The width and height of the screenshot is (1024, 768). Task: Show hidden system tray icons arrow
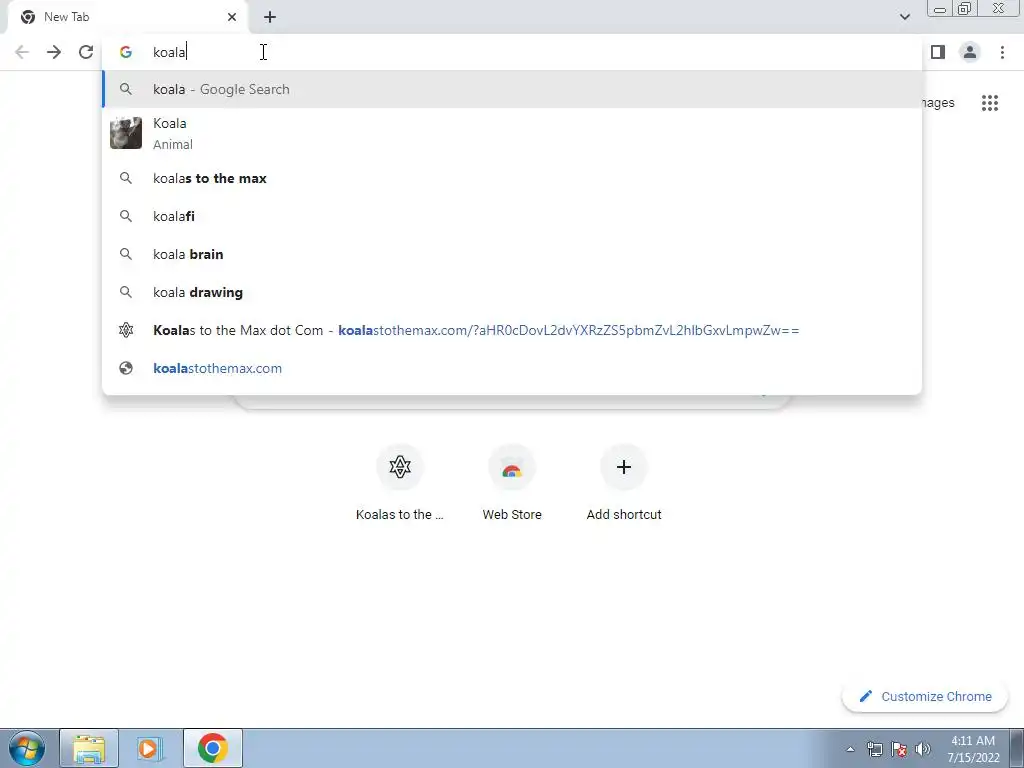850,749
